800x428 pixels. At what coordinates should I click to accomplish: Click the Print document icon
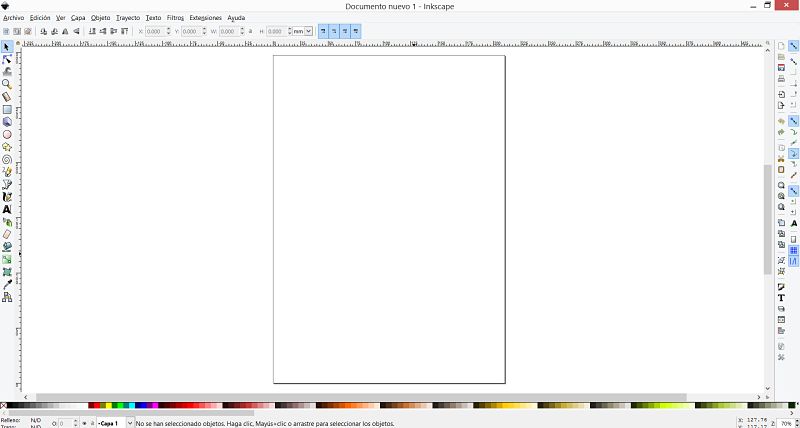point(781,79)
